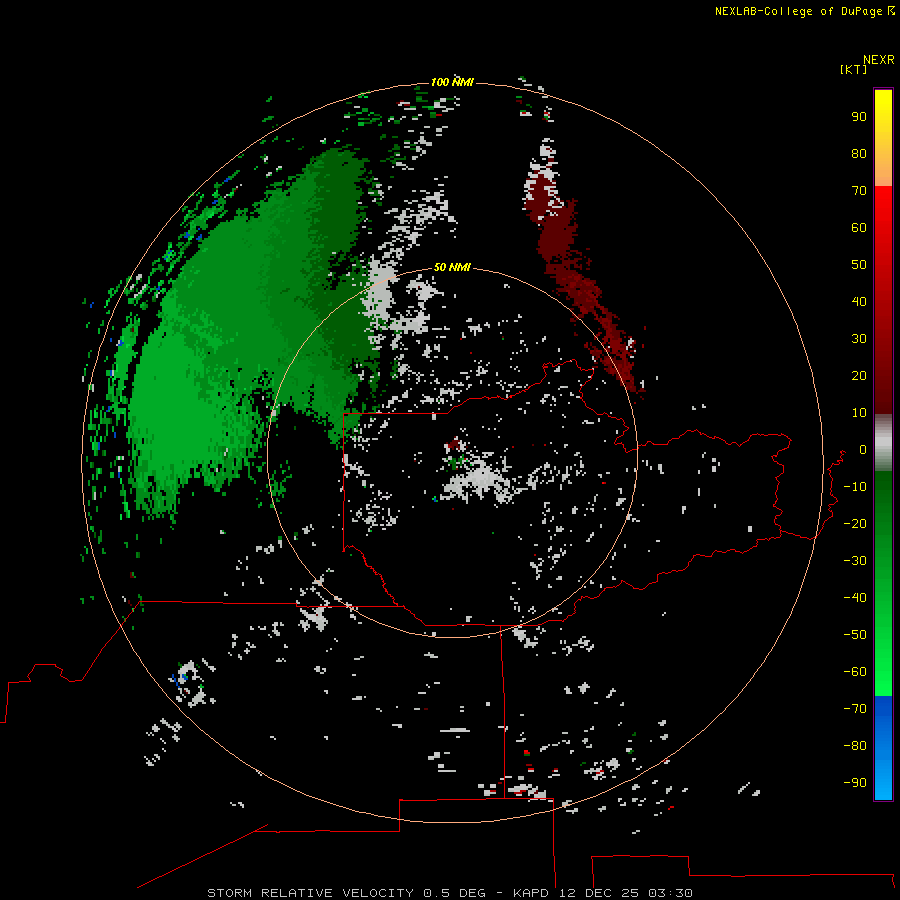Click the NEXR label above the scale
The width and height of the screenshot is (900, 900).
pyautogui.click(x=879, y=60)
